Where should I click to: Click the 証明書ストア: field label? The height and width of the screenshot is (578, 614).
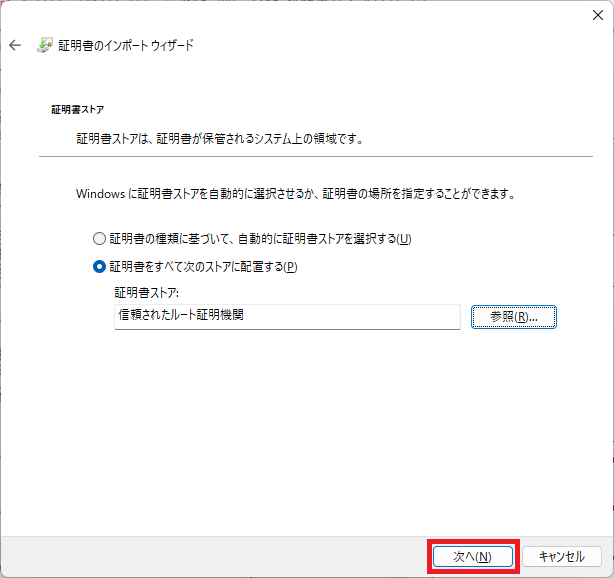146,293
